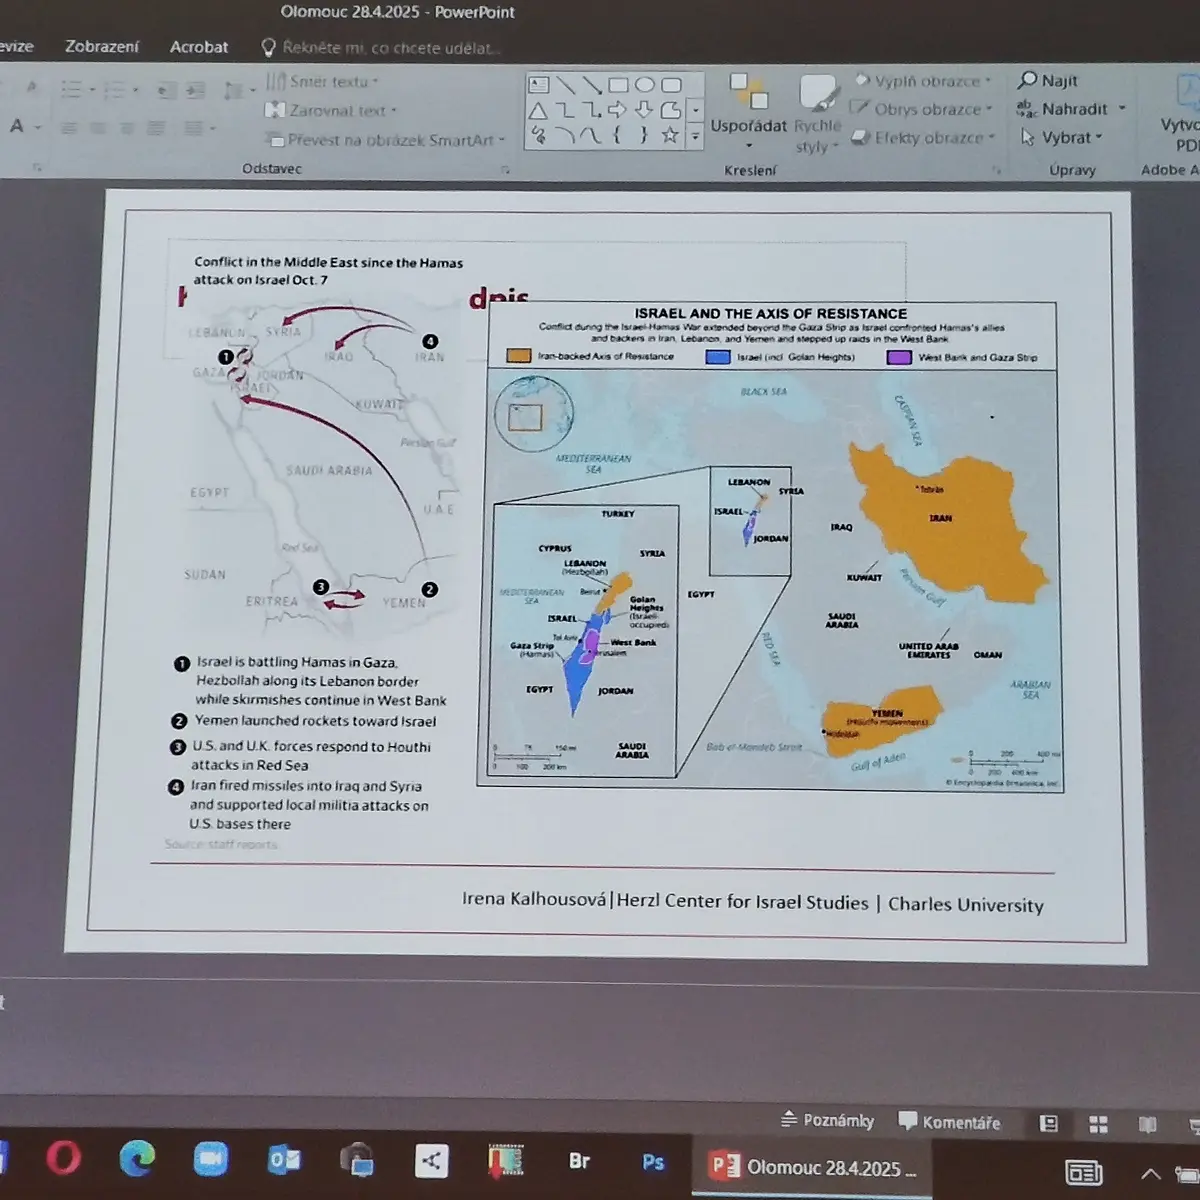Open Výplň obrazce fill color
This screenshot has height=1200, width=1200.
[922, 81]
